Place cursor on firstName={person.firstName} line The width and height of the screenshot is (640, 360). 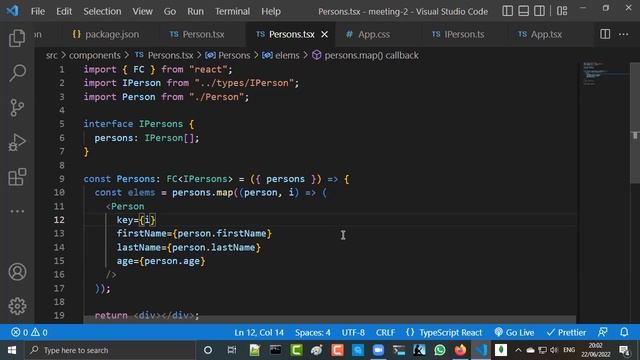[x=194, y=233]
